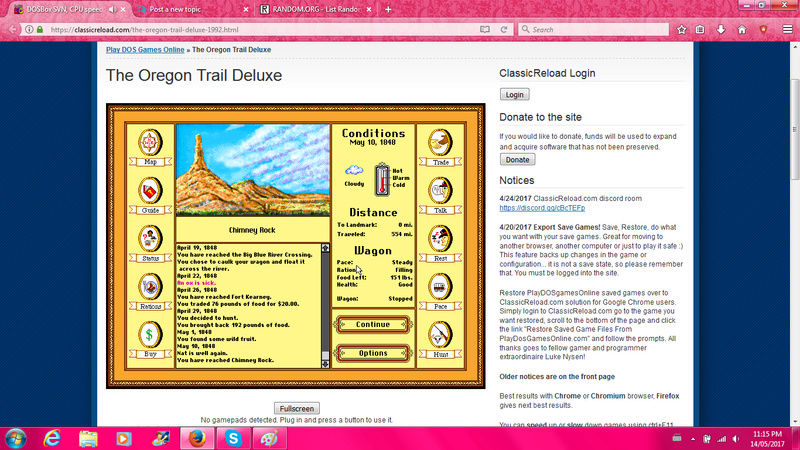Image resolution: width=800 pixels, height=450 pixels.
Task: Launch Internet Explorer from the taskbar
Action: (53, 439)
